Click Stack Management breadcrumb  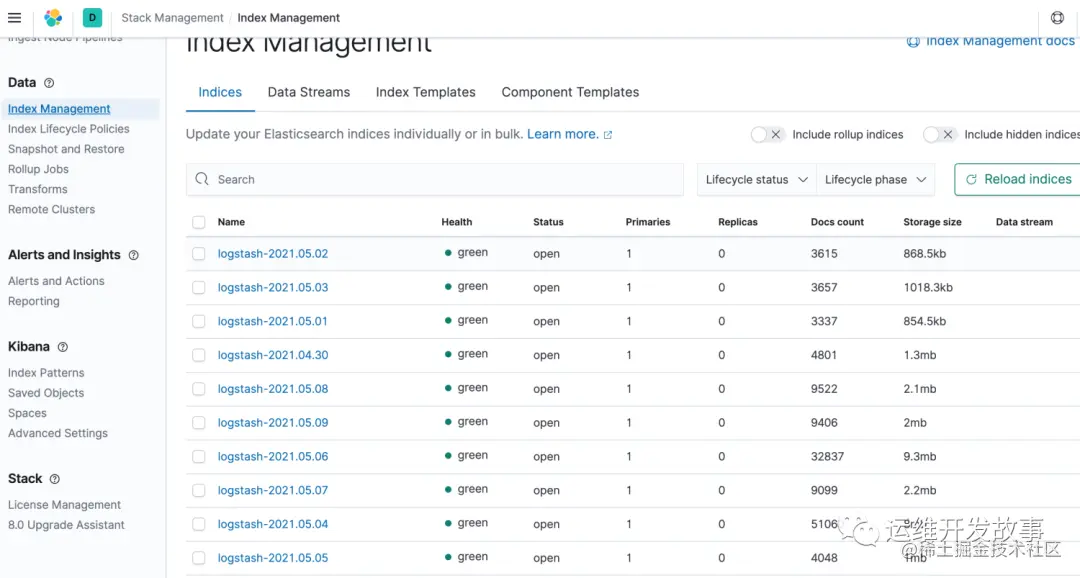pos(172,18)
